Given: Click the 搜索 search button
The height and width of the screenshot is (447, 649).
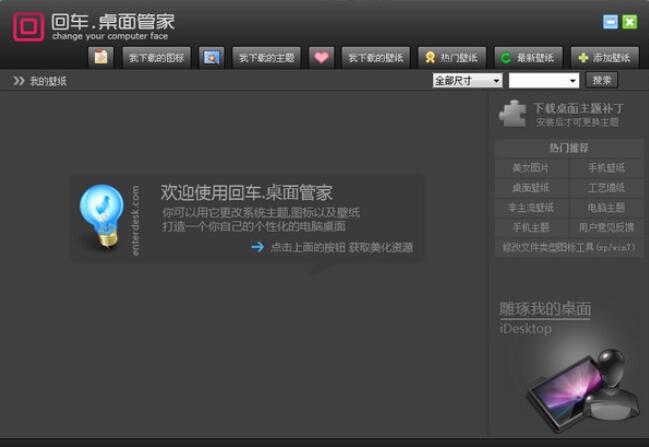Looking at the screenshot, I should (x=602, y=80).
